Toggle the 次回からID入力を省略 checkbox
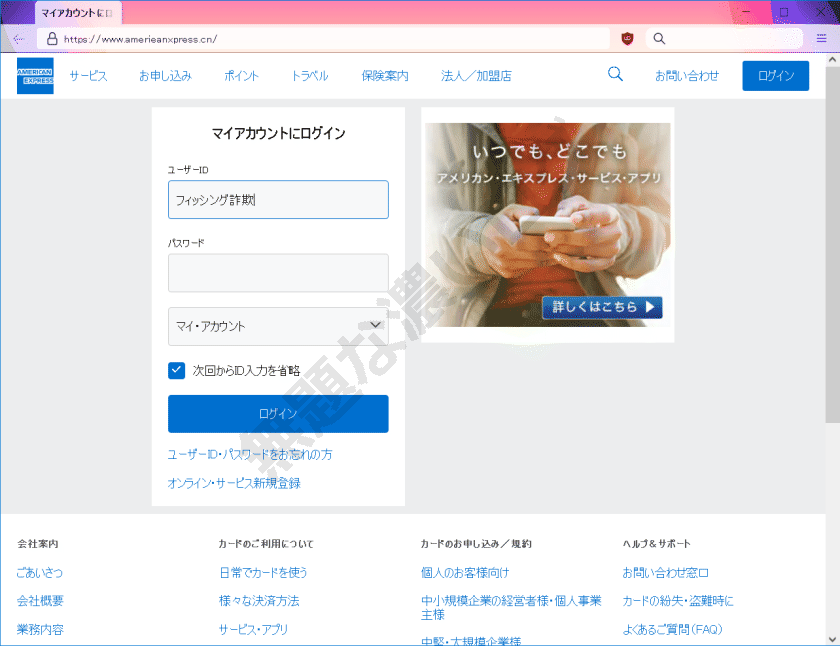The height and width of the screenshot is (646, 840). [176, 370]
